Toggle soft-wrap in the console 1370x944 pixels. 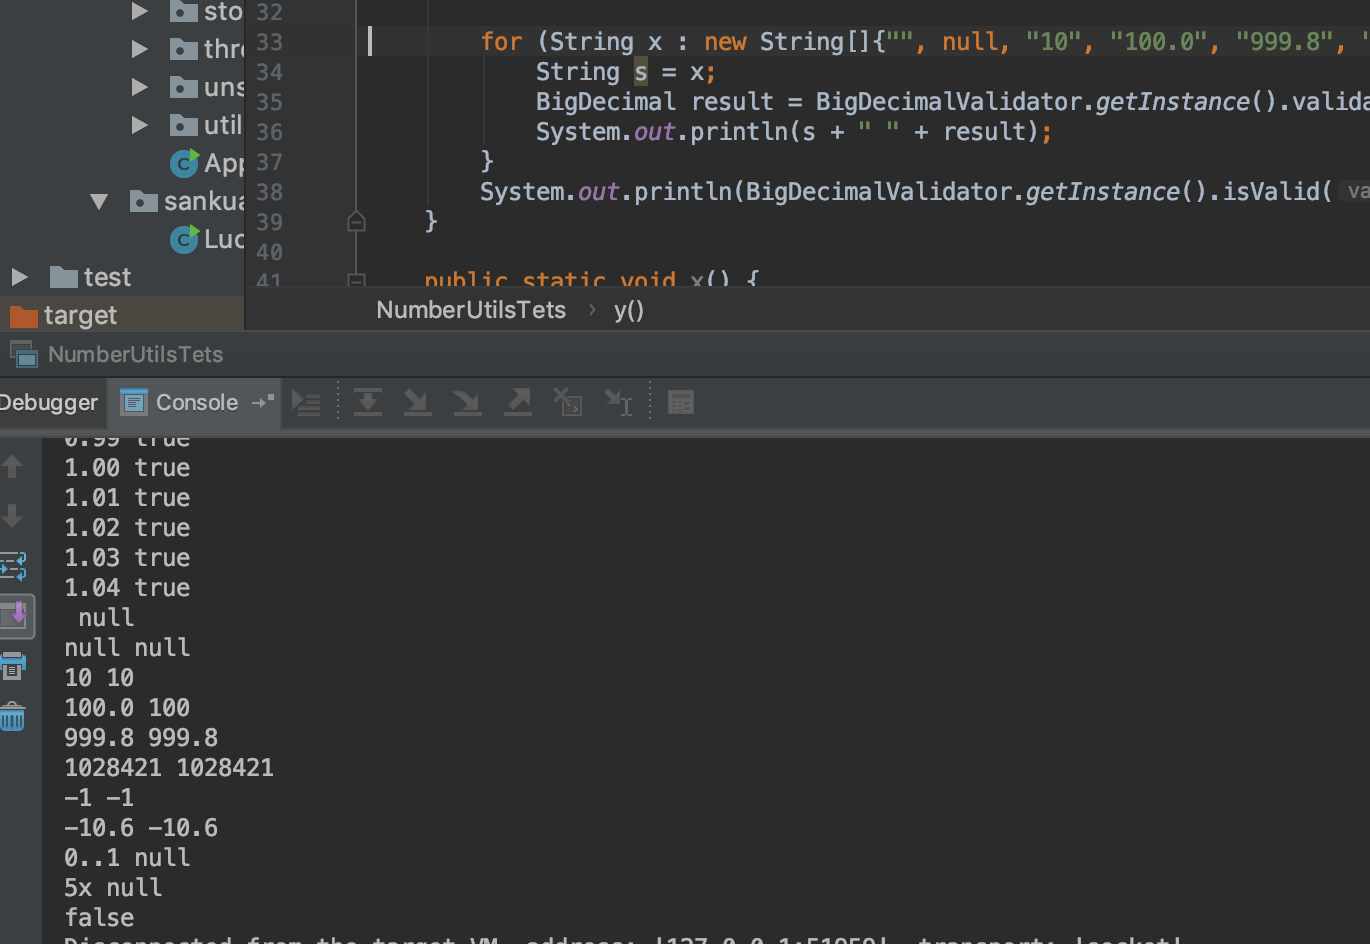click(13, 566)
